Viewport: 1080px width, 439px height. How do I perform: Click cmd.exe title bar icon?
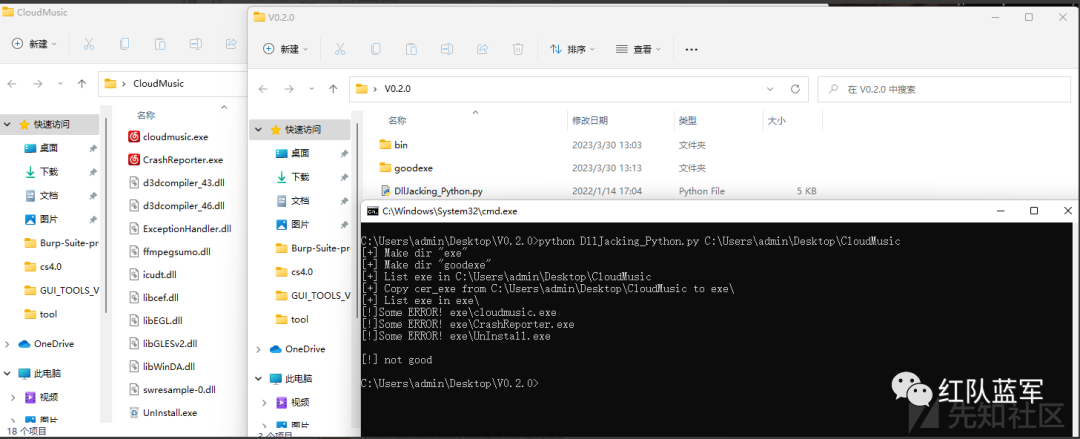(x=372, y=211)
